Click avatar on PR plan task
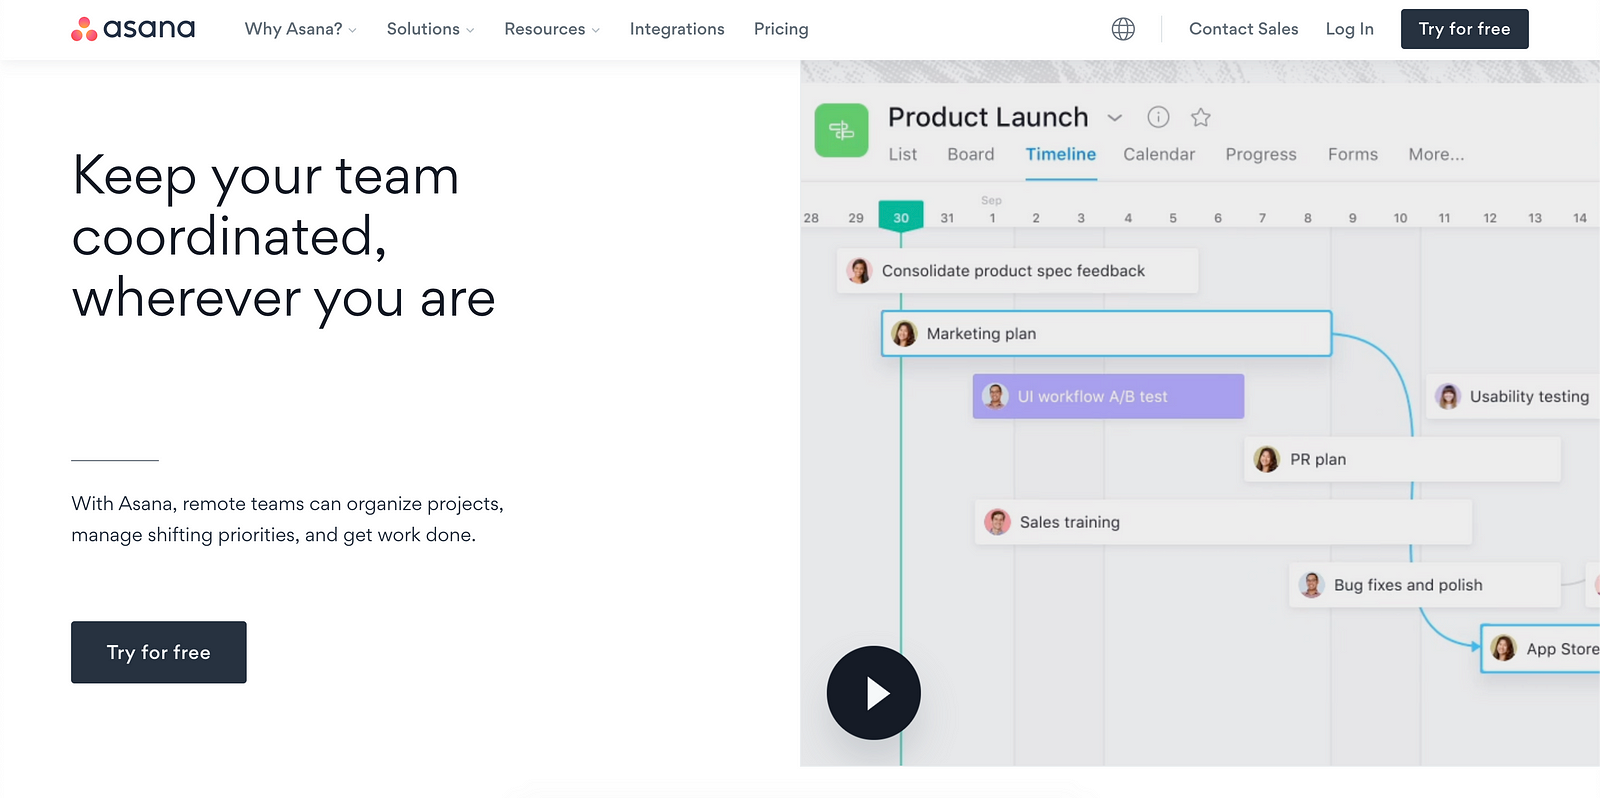Viewport: 1600px width, 798px height. click(1267, 459)
